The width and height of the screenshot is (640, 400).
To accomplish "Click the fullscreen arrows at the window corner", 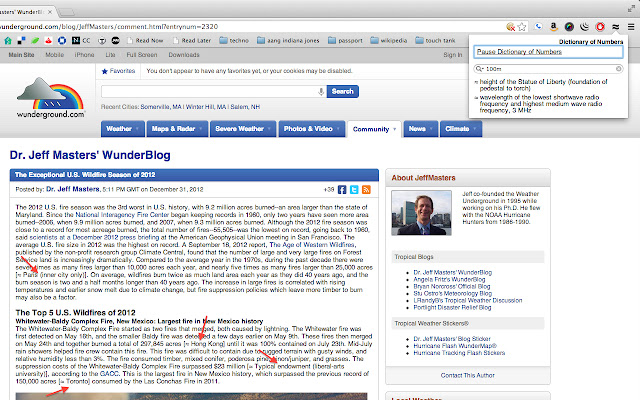I will (631, 8).
